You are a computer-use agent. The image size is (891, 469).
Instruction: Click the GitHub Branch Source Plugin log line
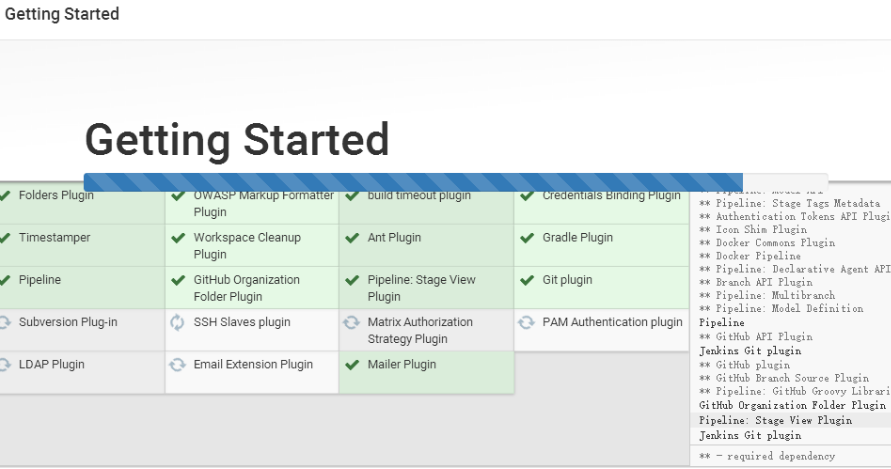[x=790, y=378]
